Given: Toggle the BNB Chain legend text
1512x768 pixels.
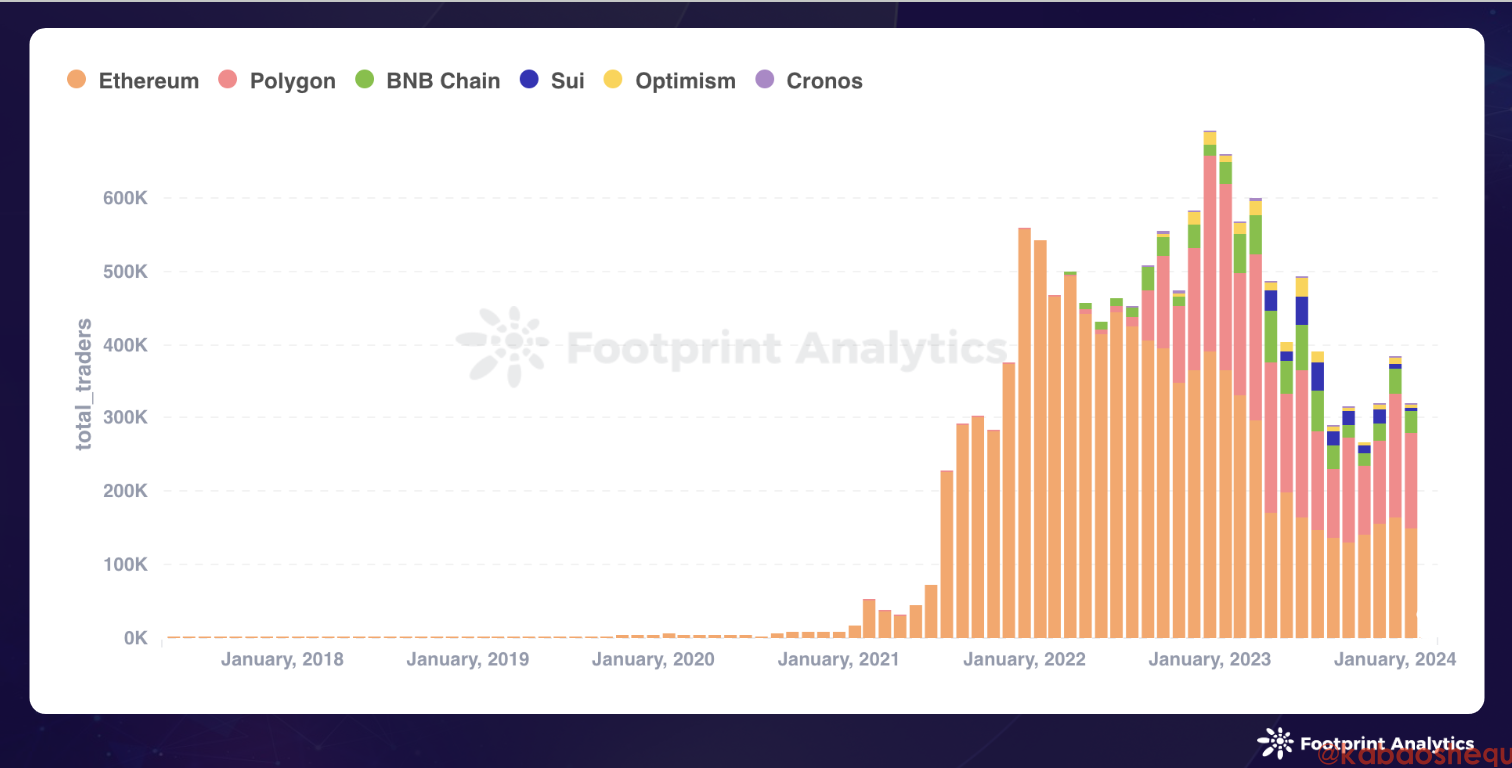Looking at the screenshot, I should (443, 81).
